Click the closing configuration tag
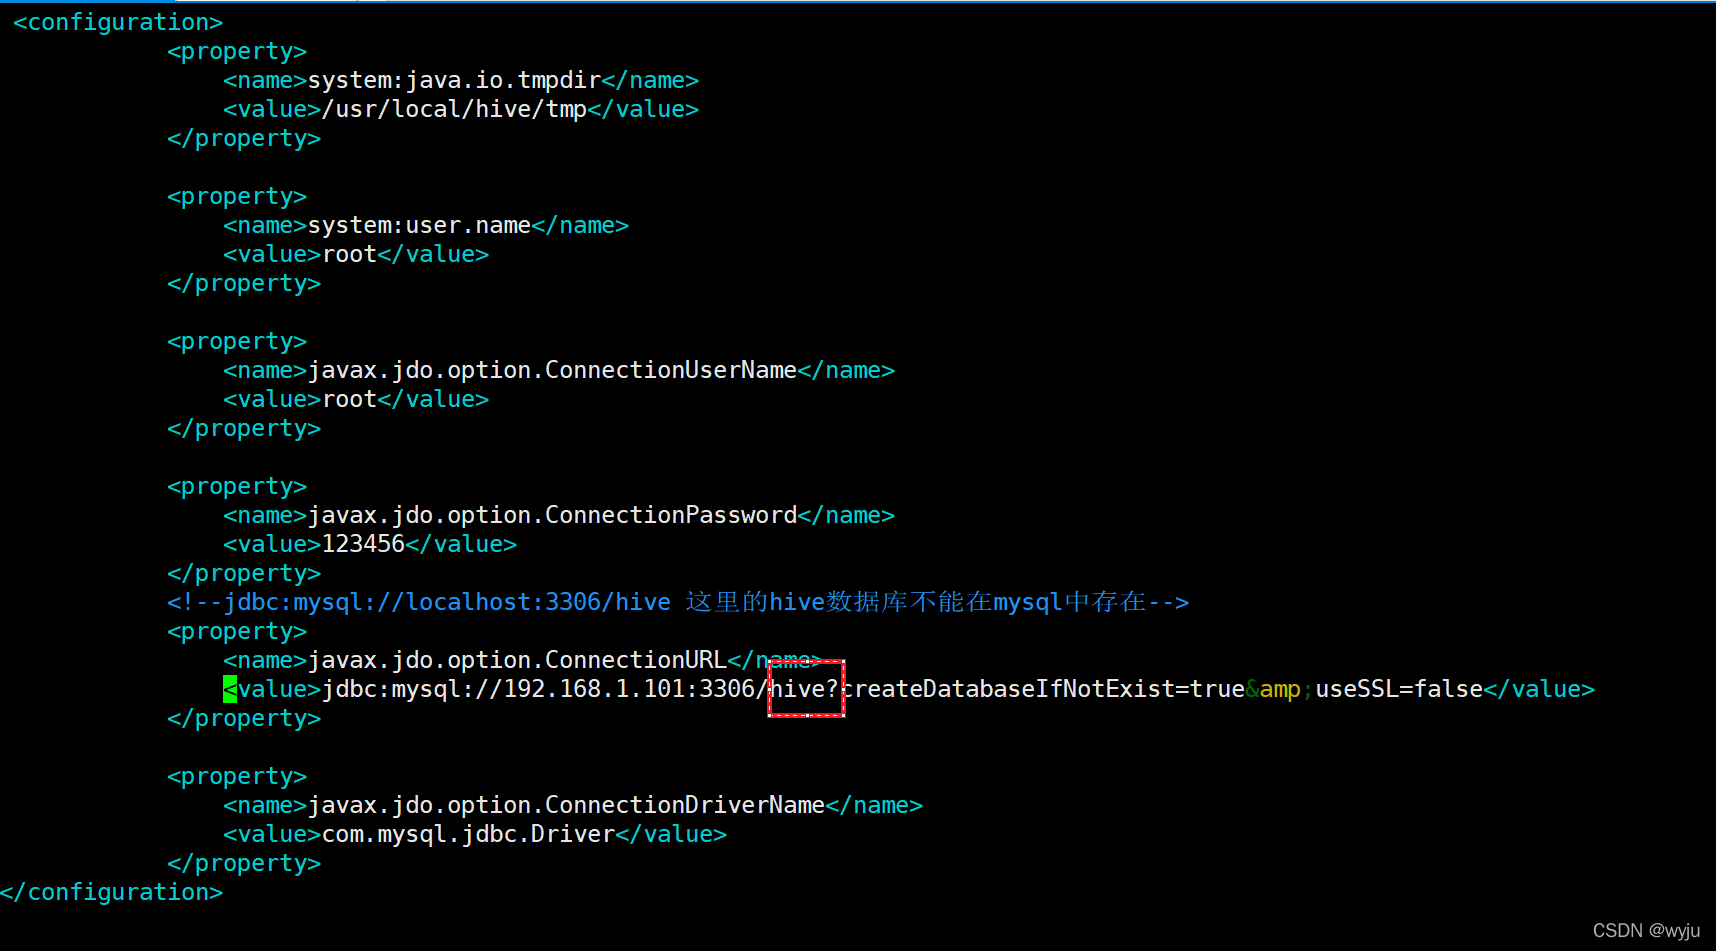Screen dimensions: 1716x951 (x=111, y=892)
